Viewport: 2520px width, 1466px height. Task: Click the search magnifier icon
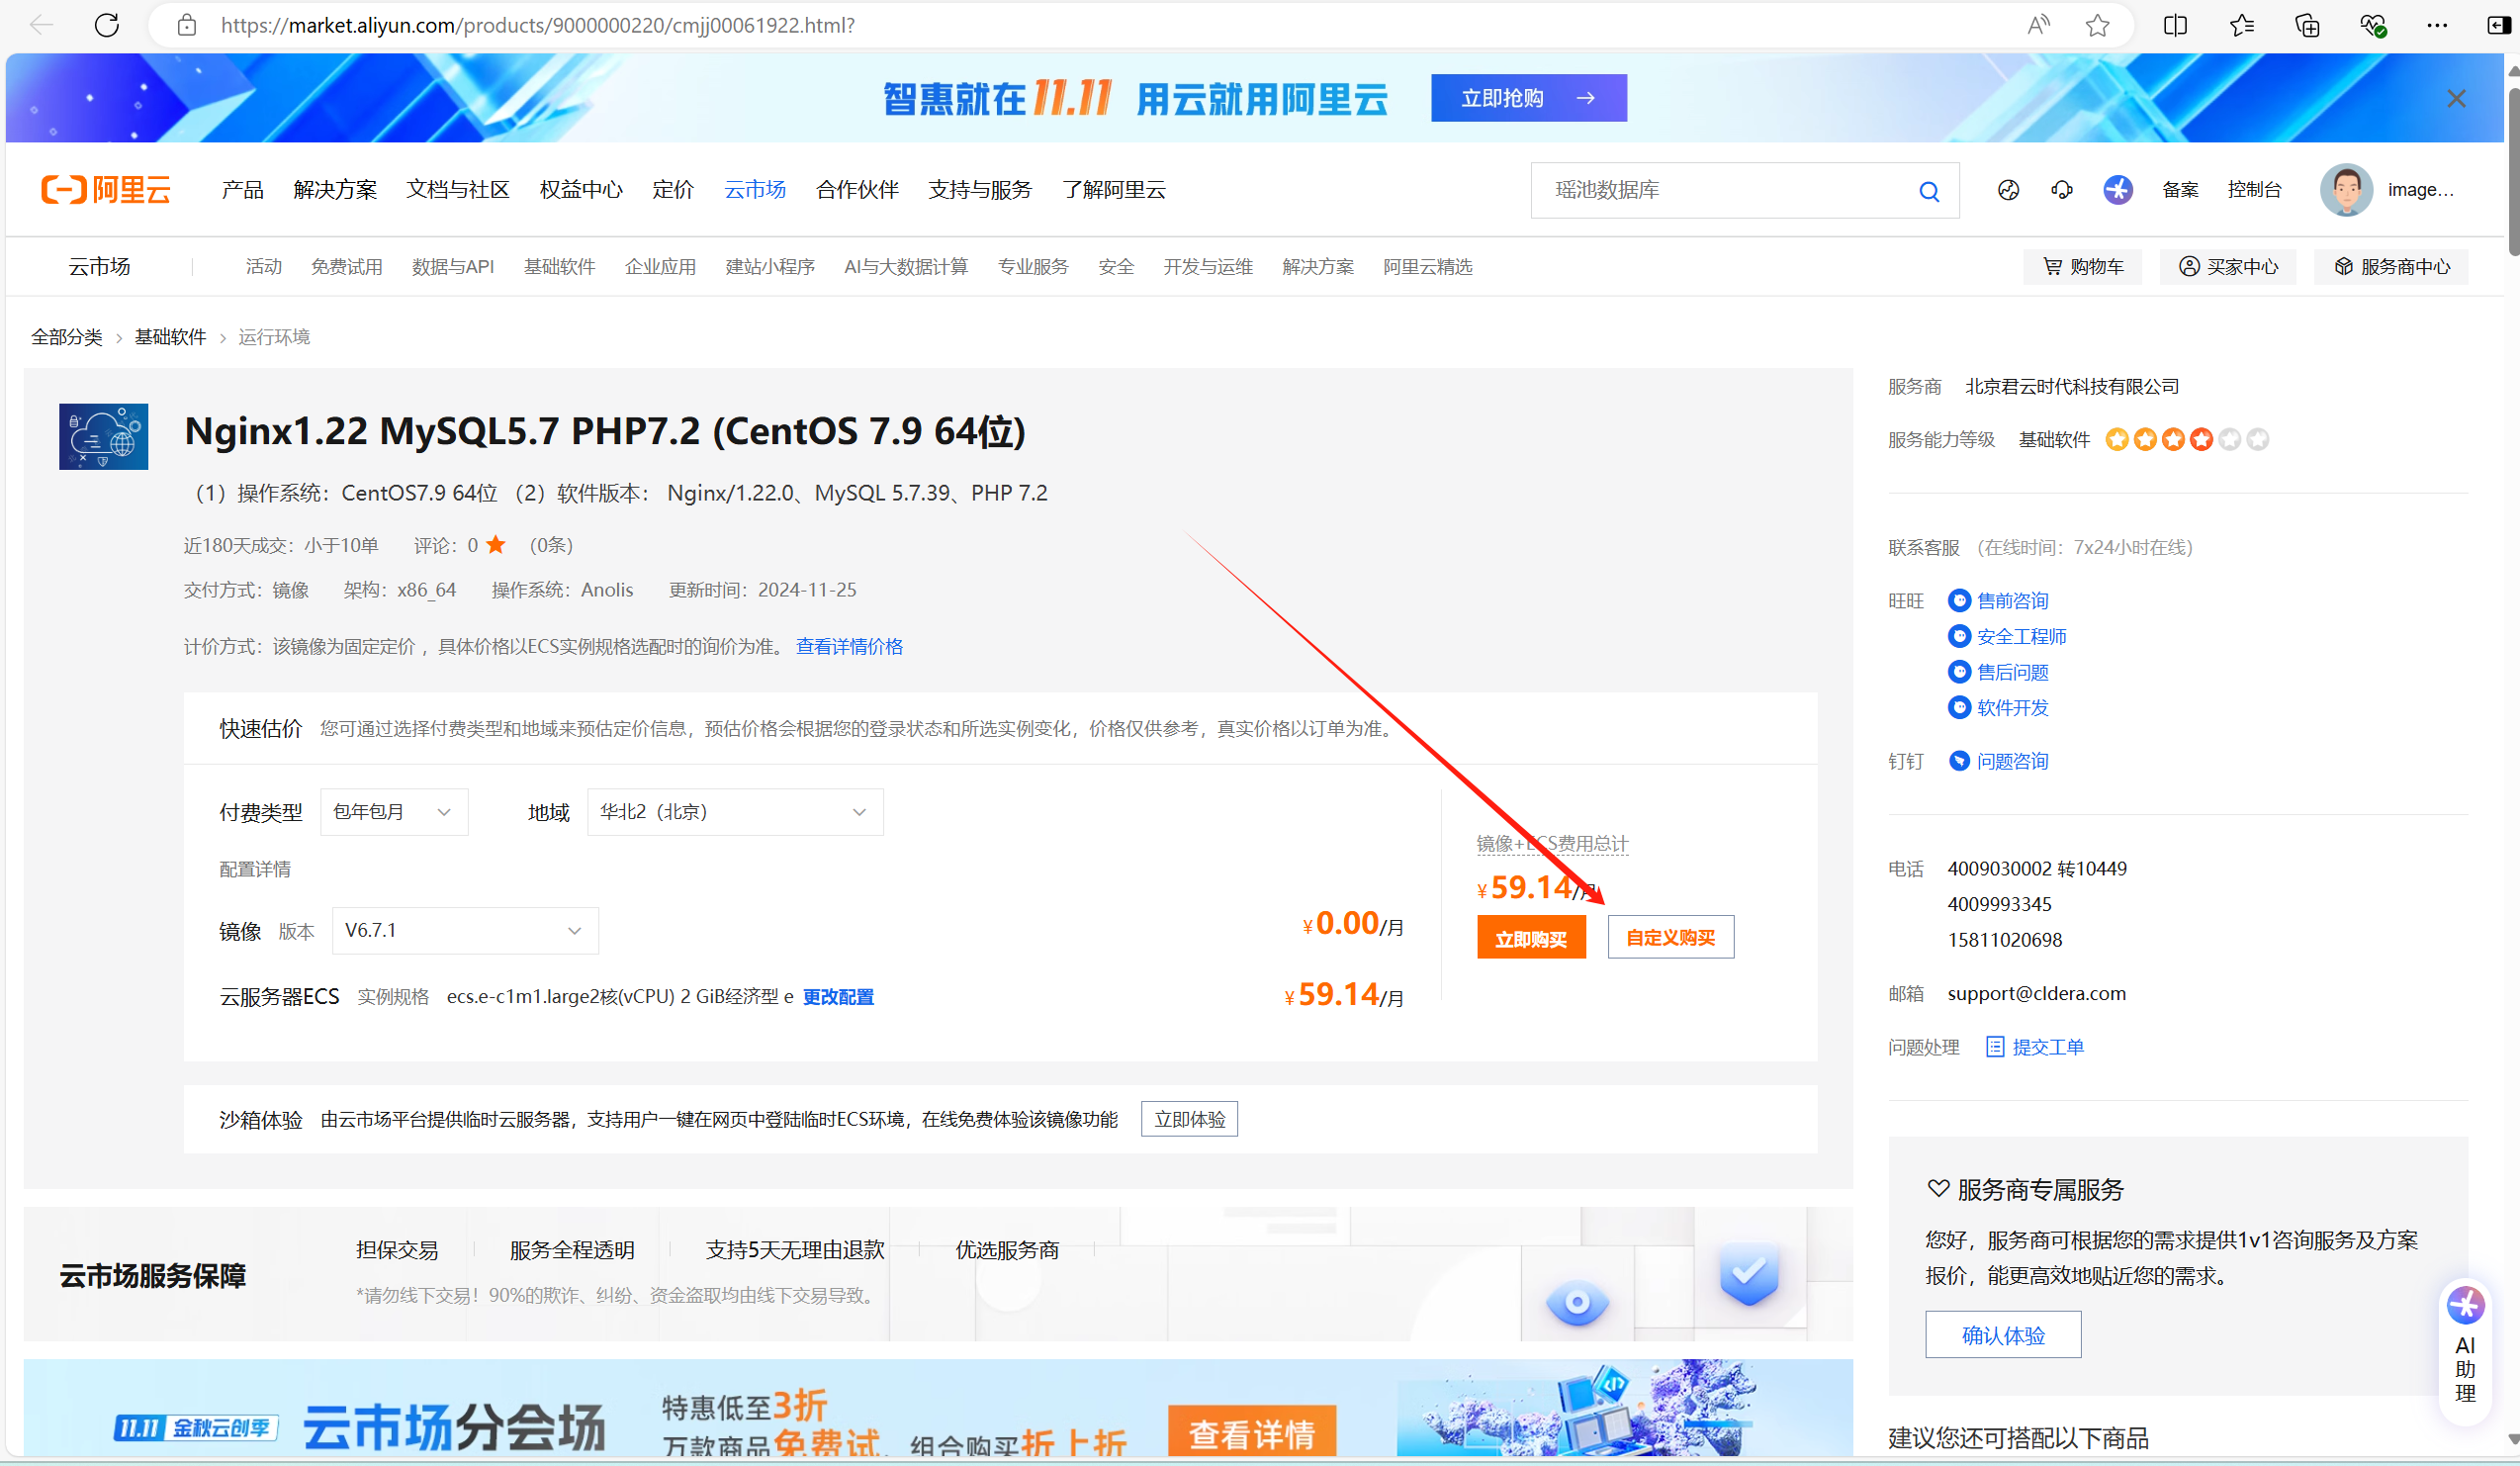pyautogui.click(x=1928, y=191)
